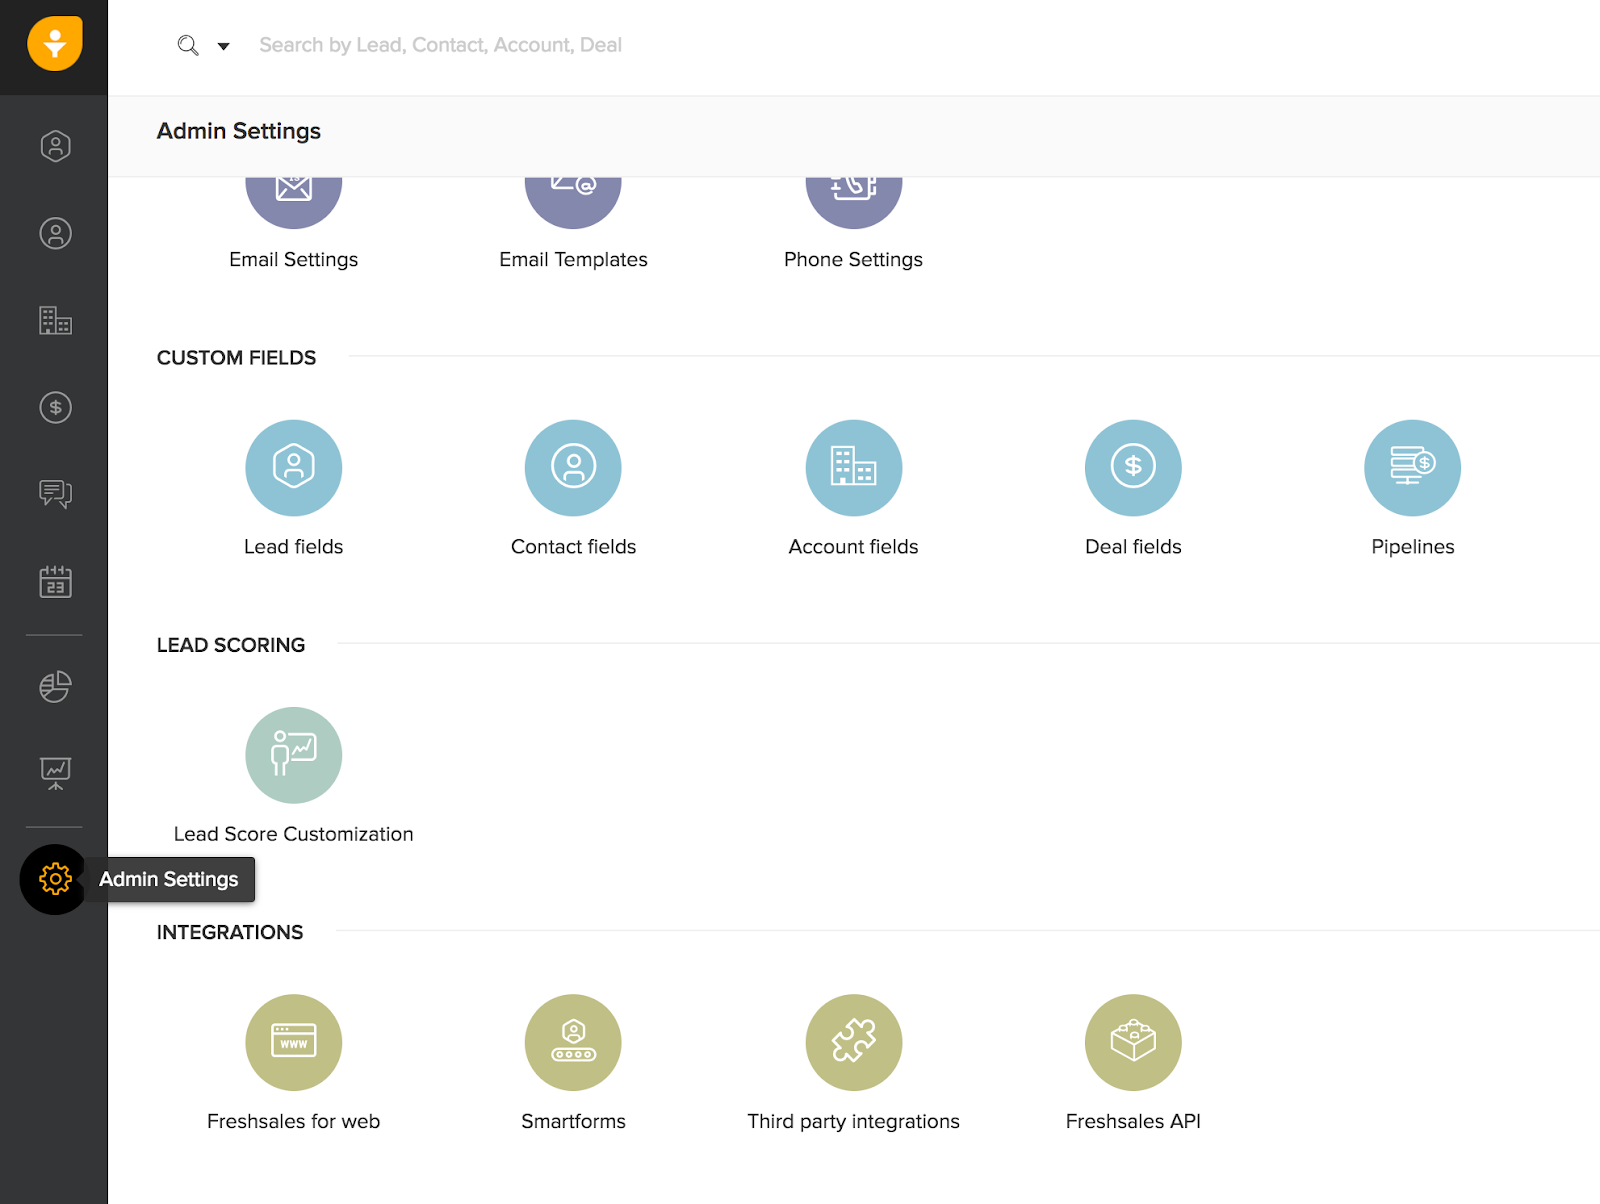The width and height of the screenshot is (1600, 1204).
Task: Click the Admin Settings tooltip label
Action: click(x=169, y=879)
